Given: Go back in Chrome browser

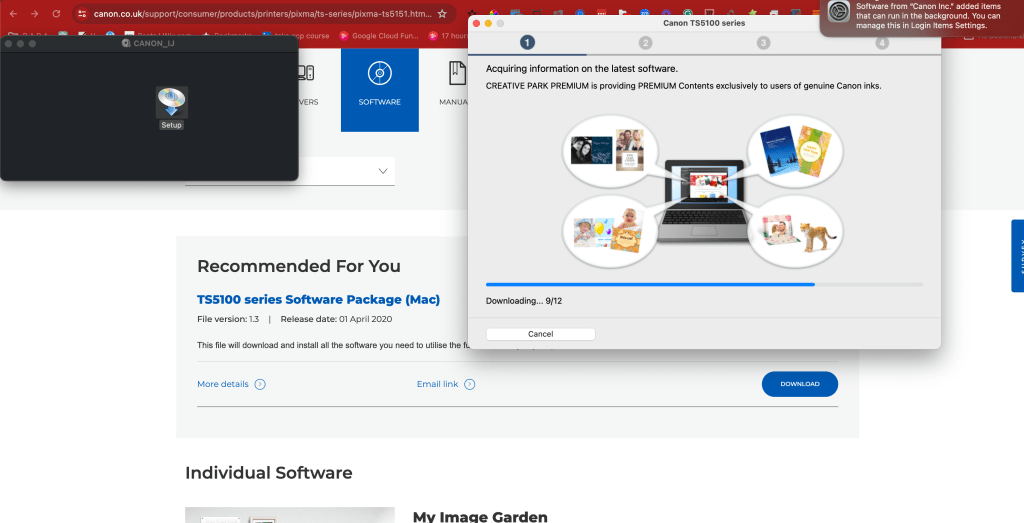Looking at the screenshot, I should pyautogui.click(x=13, y=14).
